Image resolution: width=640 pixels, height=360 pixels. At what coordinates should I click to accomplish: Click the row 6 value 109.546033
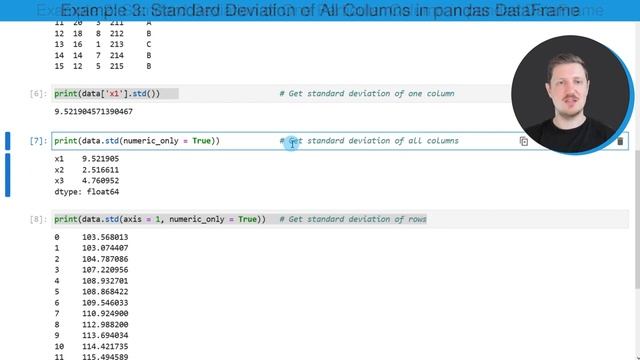click(105, 303)
